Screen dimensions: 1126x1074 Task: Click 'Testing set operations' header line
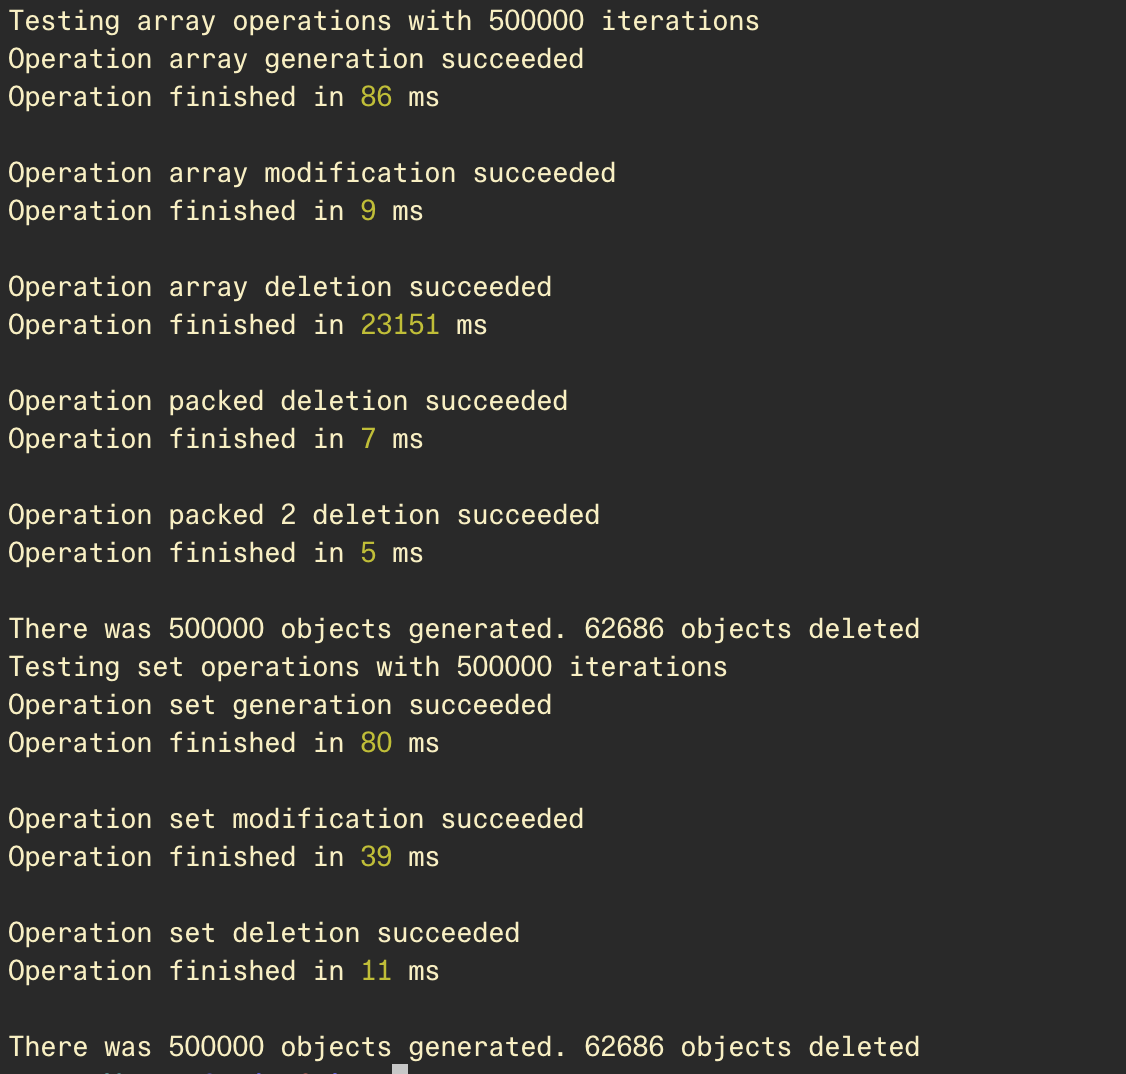tap(368, 668)
